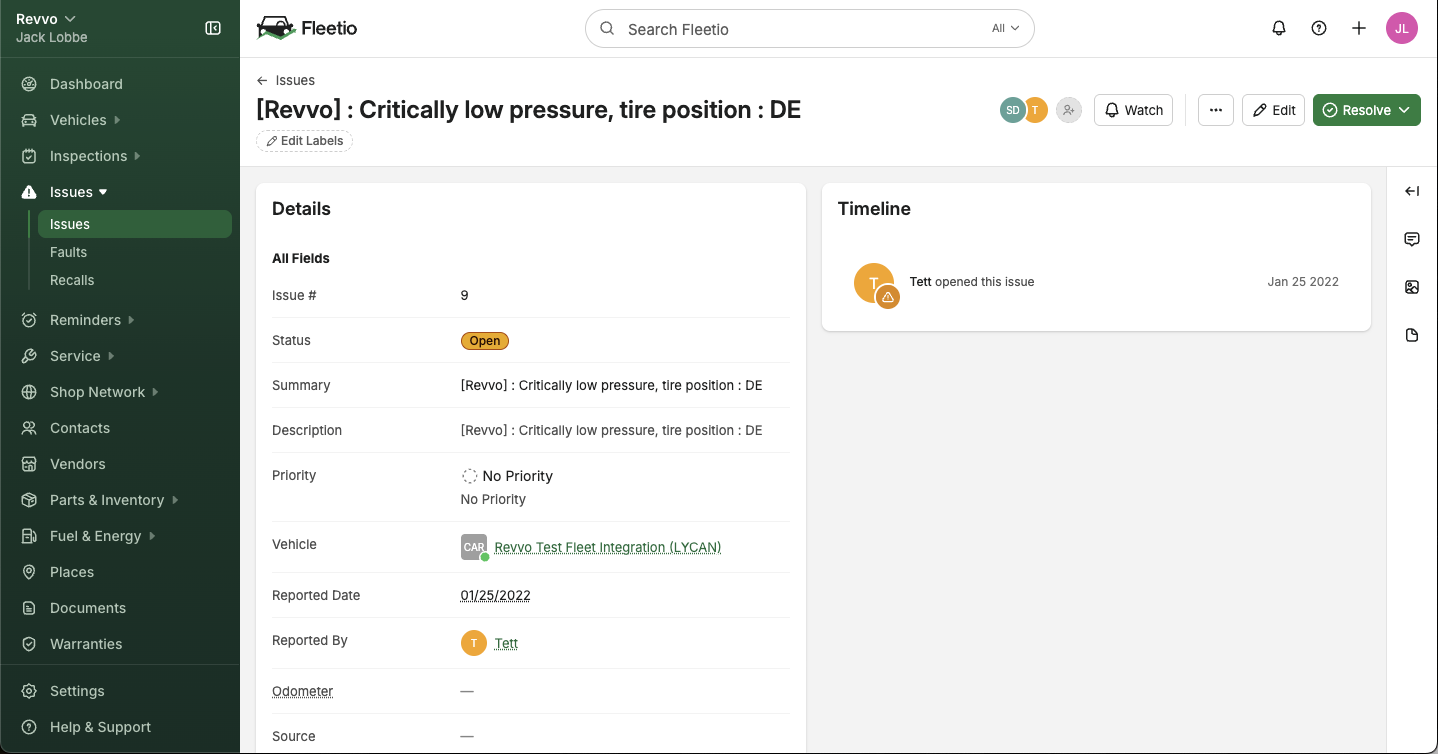Click the help question mark icon
The width and height of the screenshot is (1438, 754).
pyautogui.click(x=1319, y=29)
